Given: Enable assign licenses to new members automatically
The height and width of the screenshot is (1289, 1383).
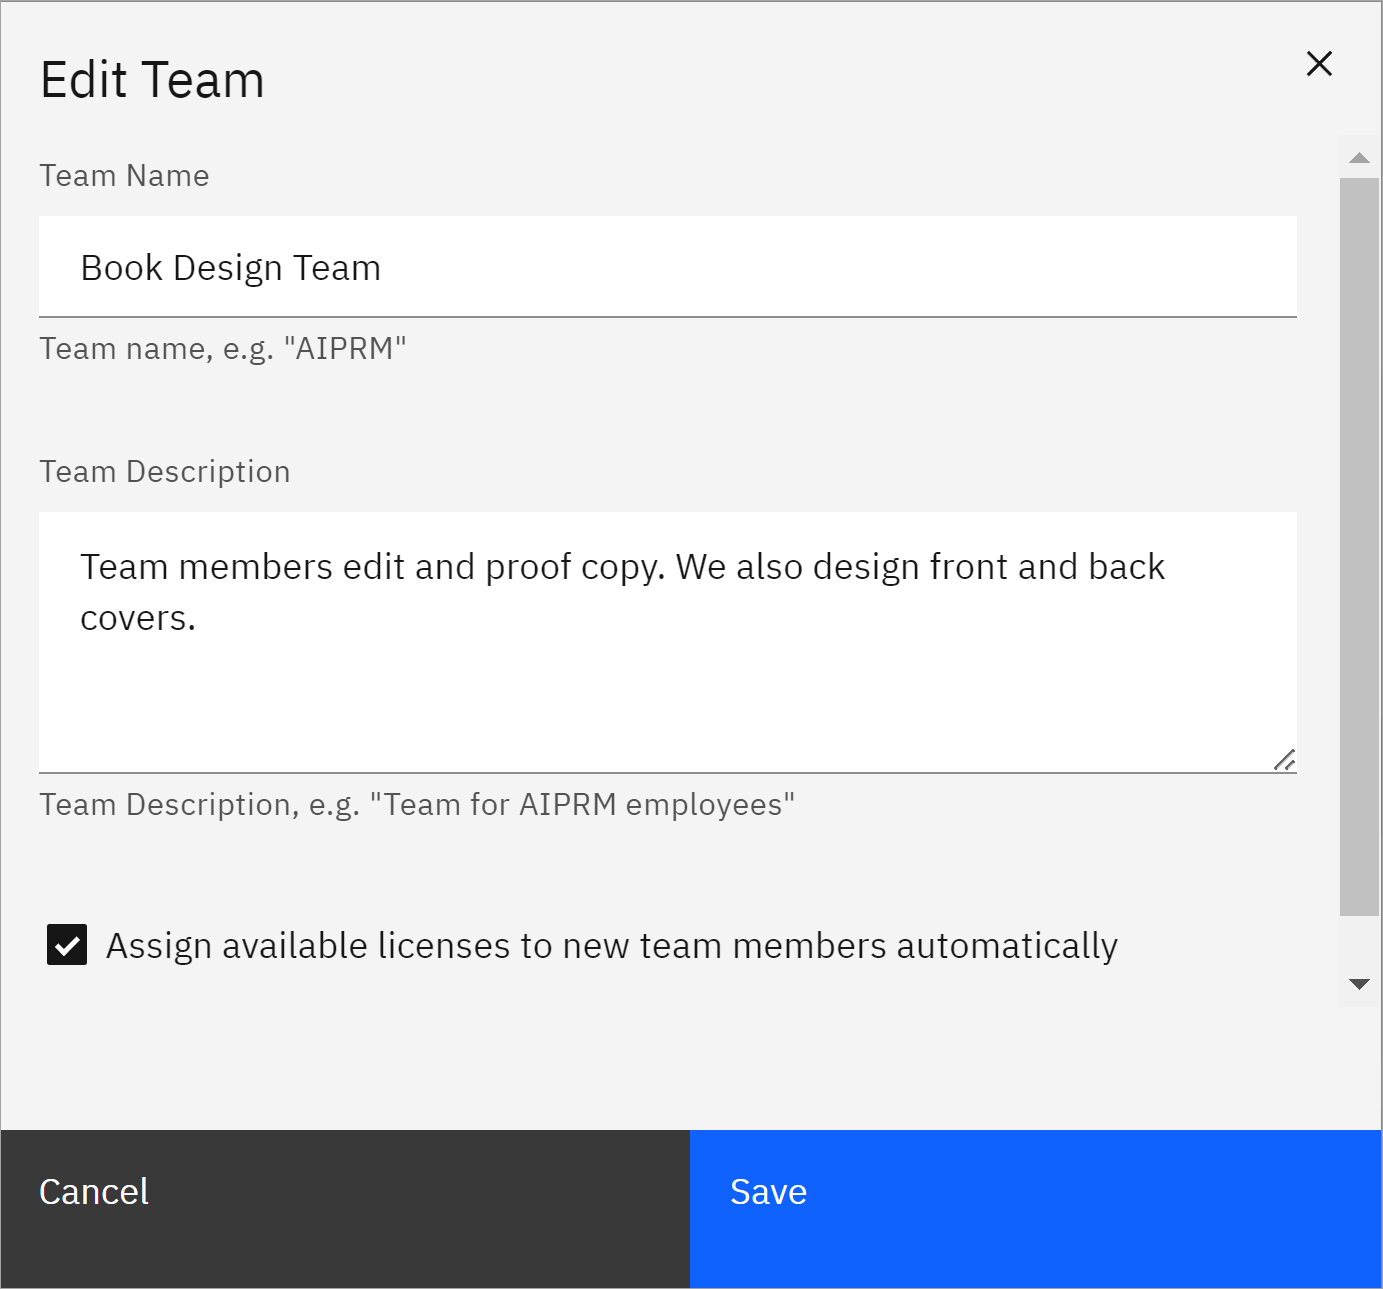Looking at the screenshot, I should pyautogui.click(x=66, y=944).
